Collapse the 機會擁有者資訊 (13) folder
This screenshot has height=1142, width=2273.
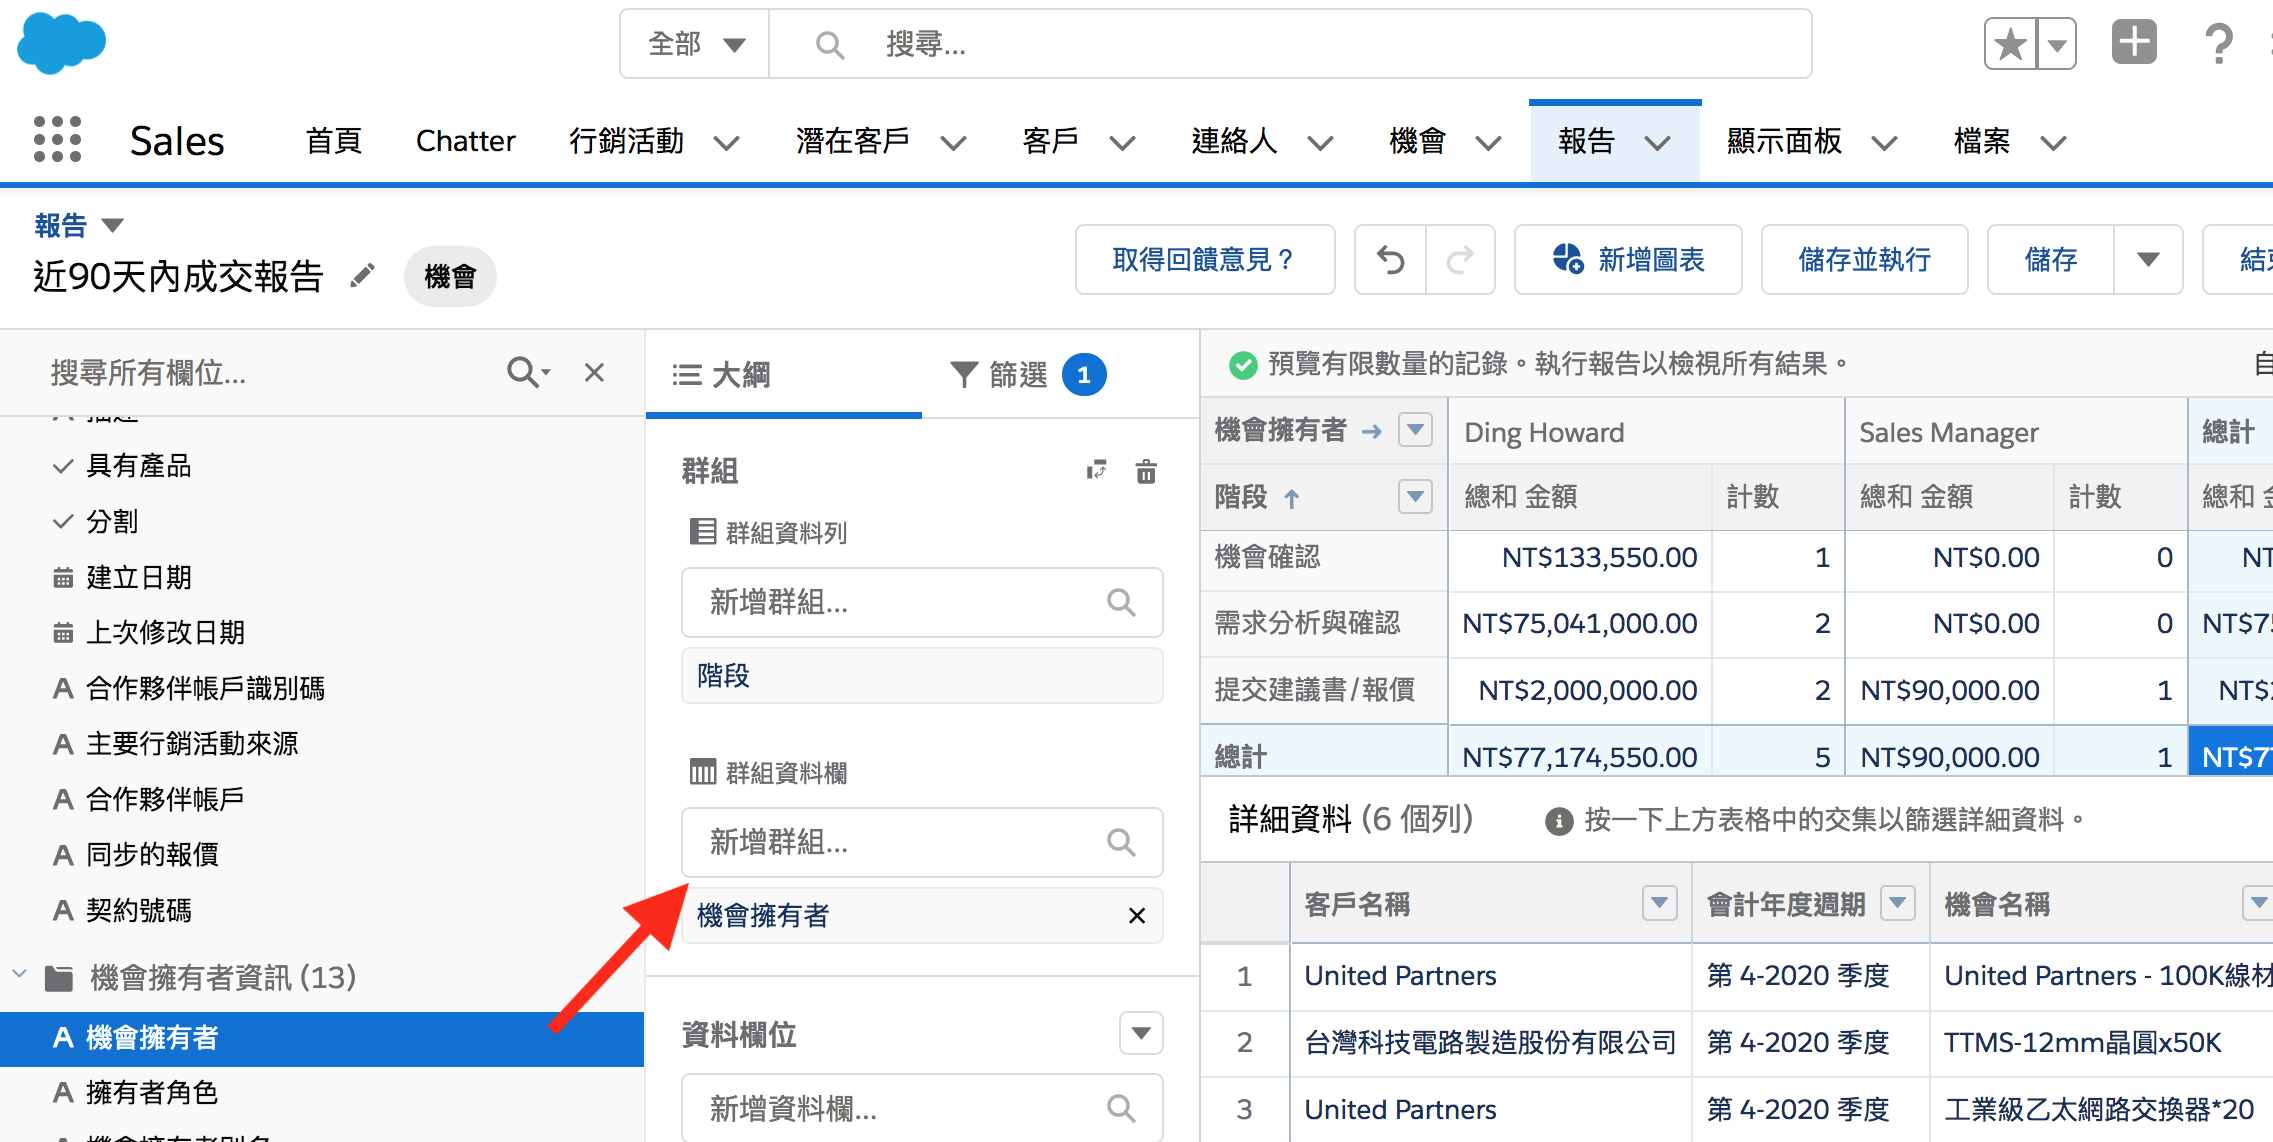[x=19, y=974]
